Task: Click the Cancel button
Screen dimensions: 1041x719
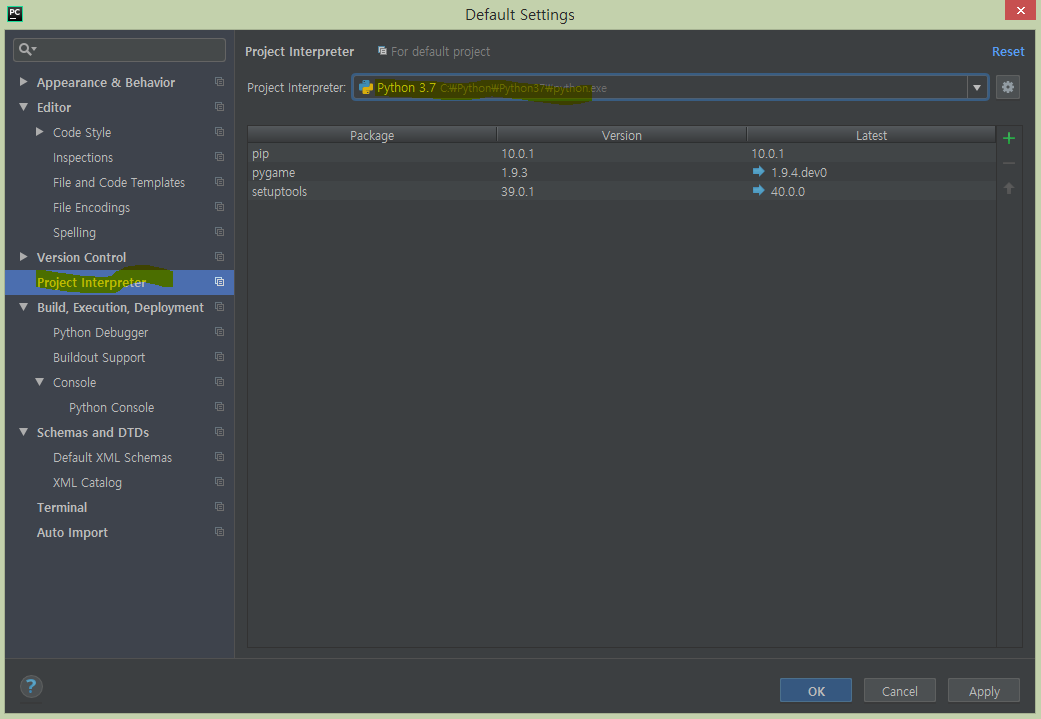Action: pyautogui.click(x=900, y=690)
